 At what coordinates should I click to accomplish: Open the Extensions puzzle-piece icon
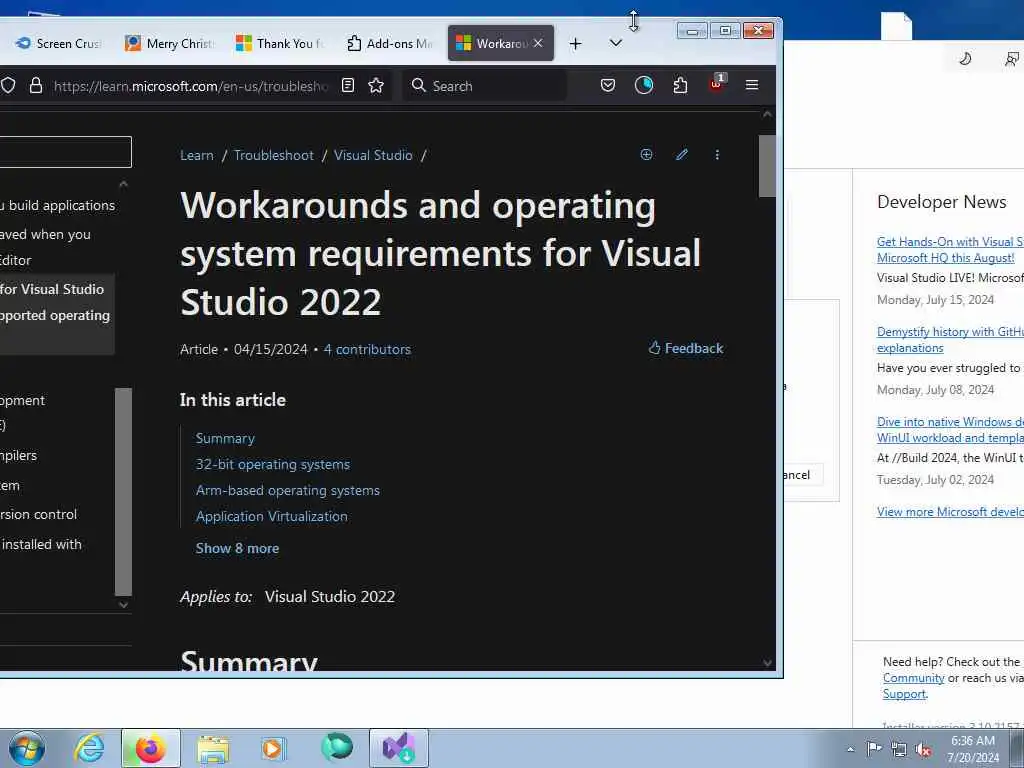pos(680,86)
